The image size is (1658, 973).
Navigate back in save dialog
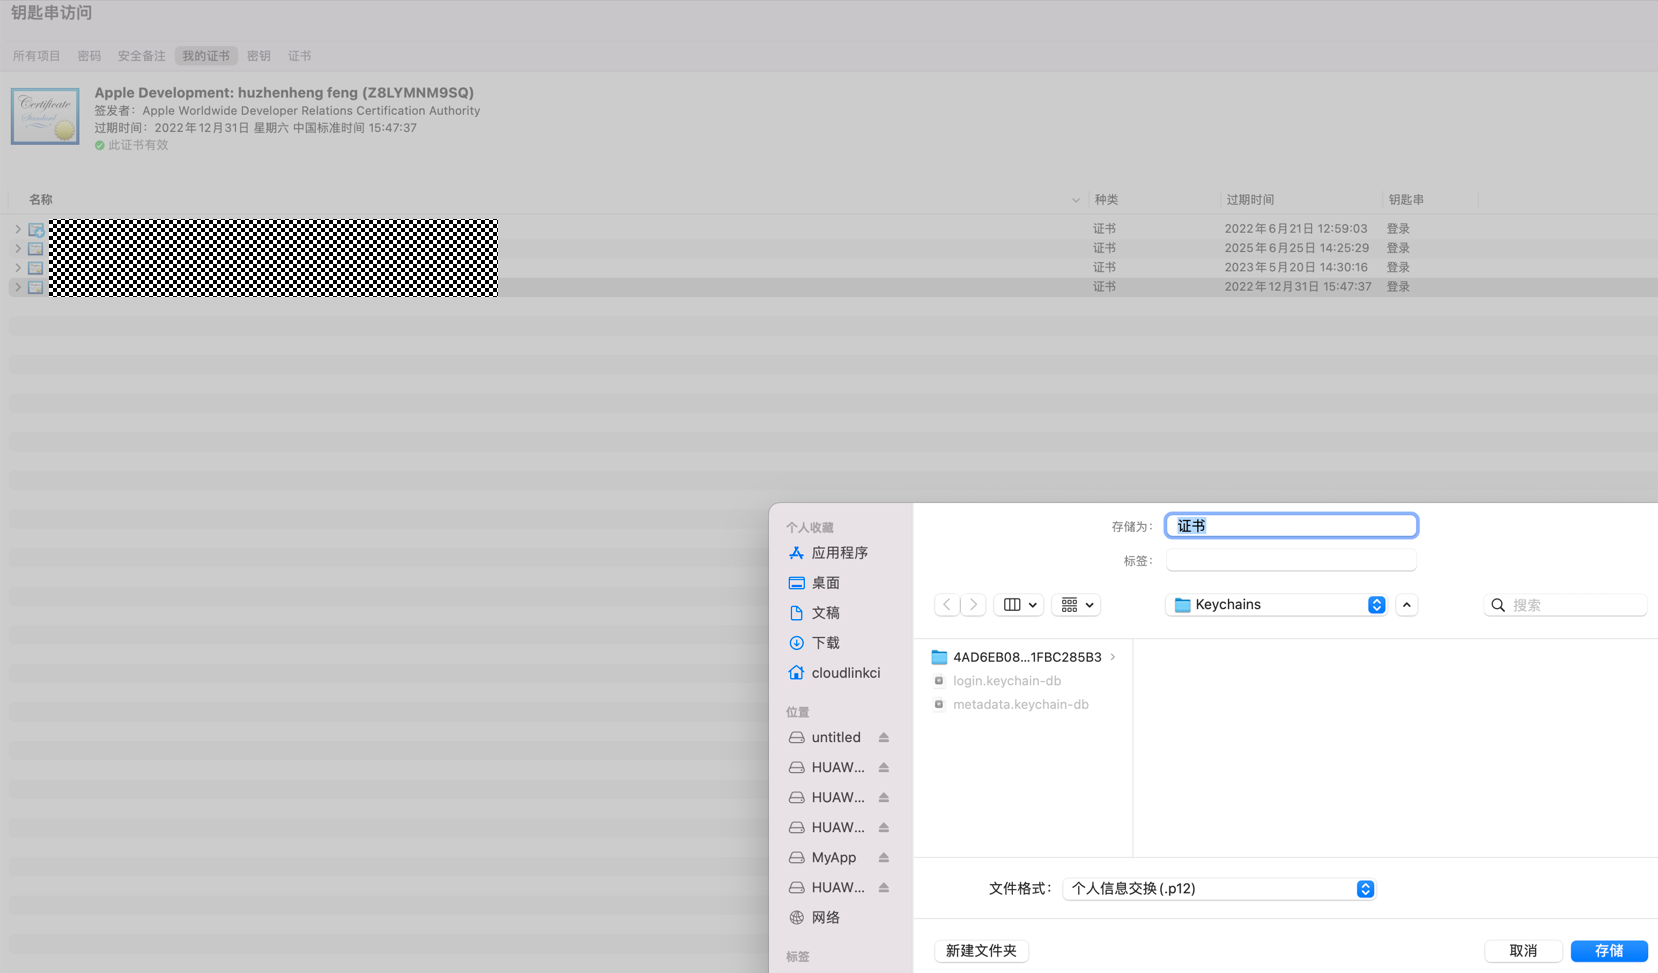947,605
